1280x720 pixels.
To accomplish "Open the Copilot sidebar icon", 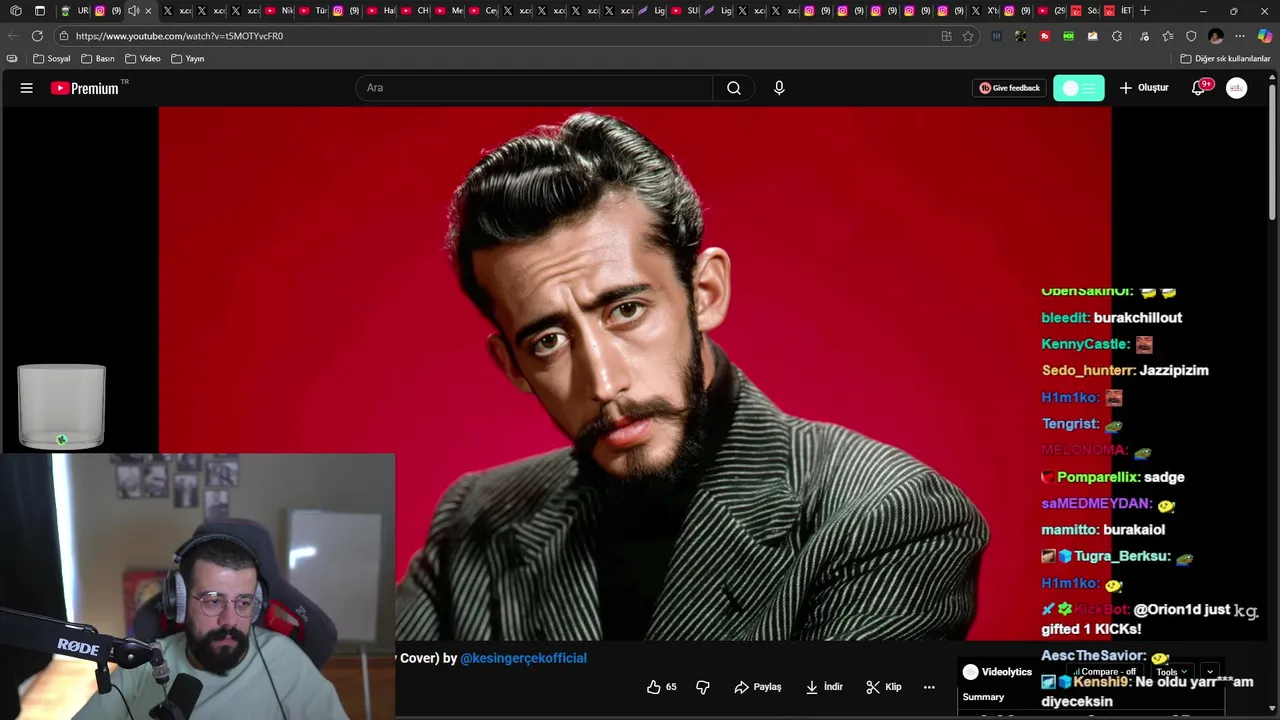I will tap(1264, 36).
